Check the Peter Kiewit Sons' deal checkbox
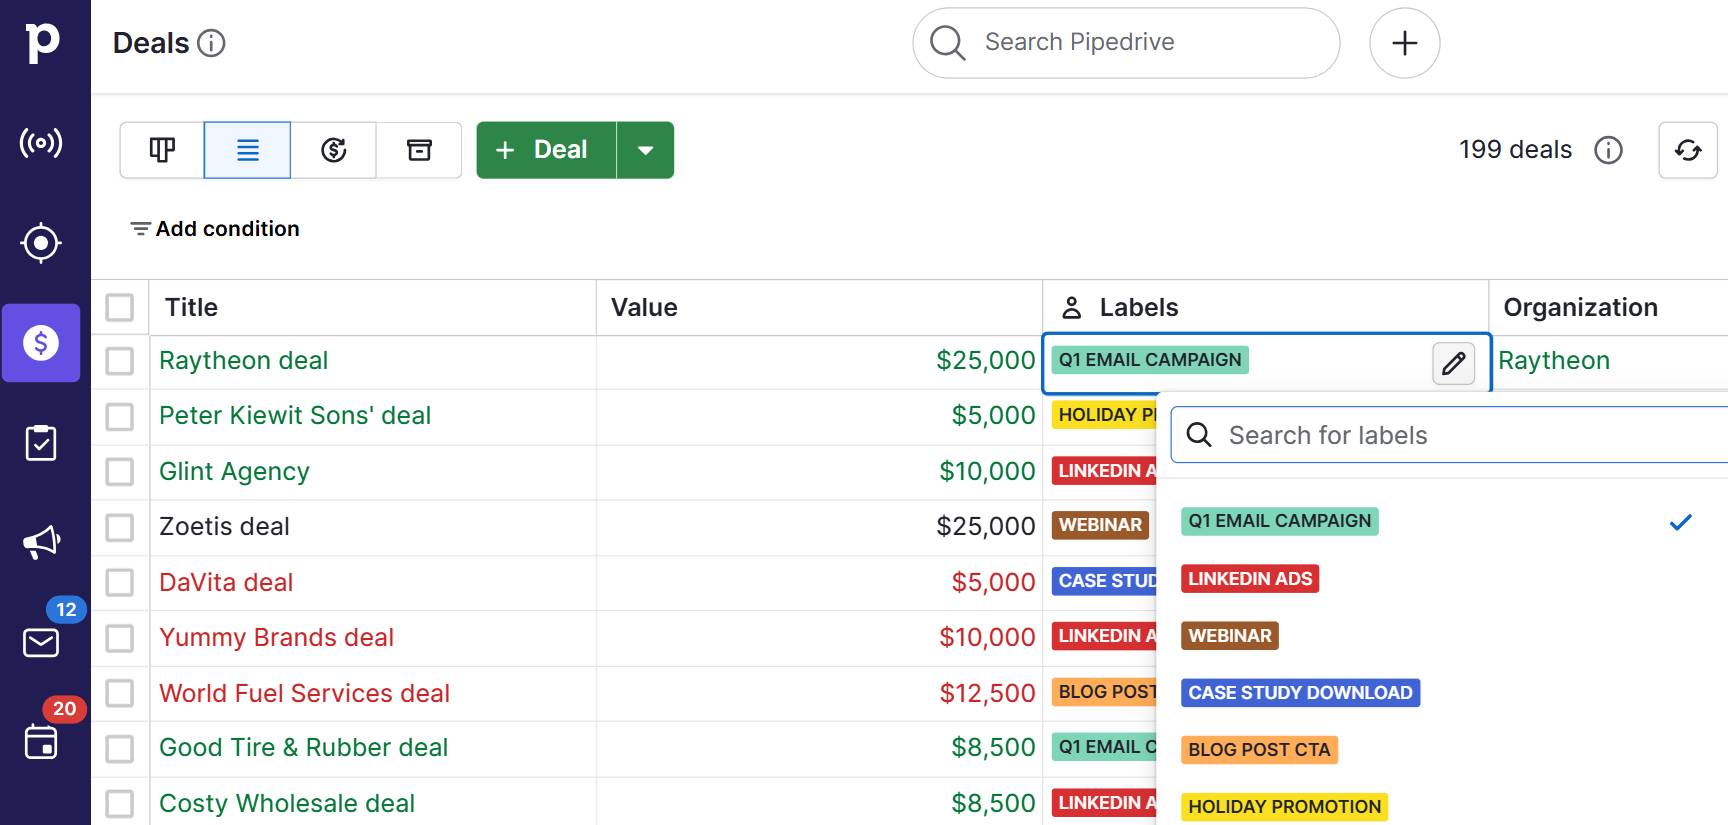1728x825 pixels. tap(120, 416)
